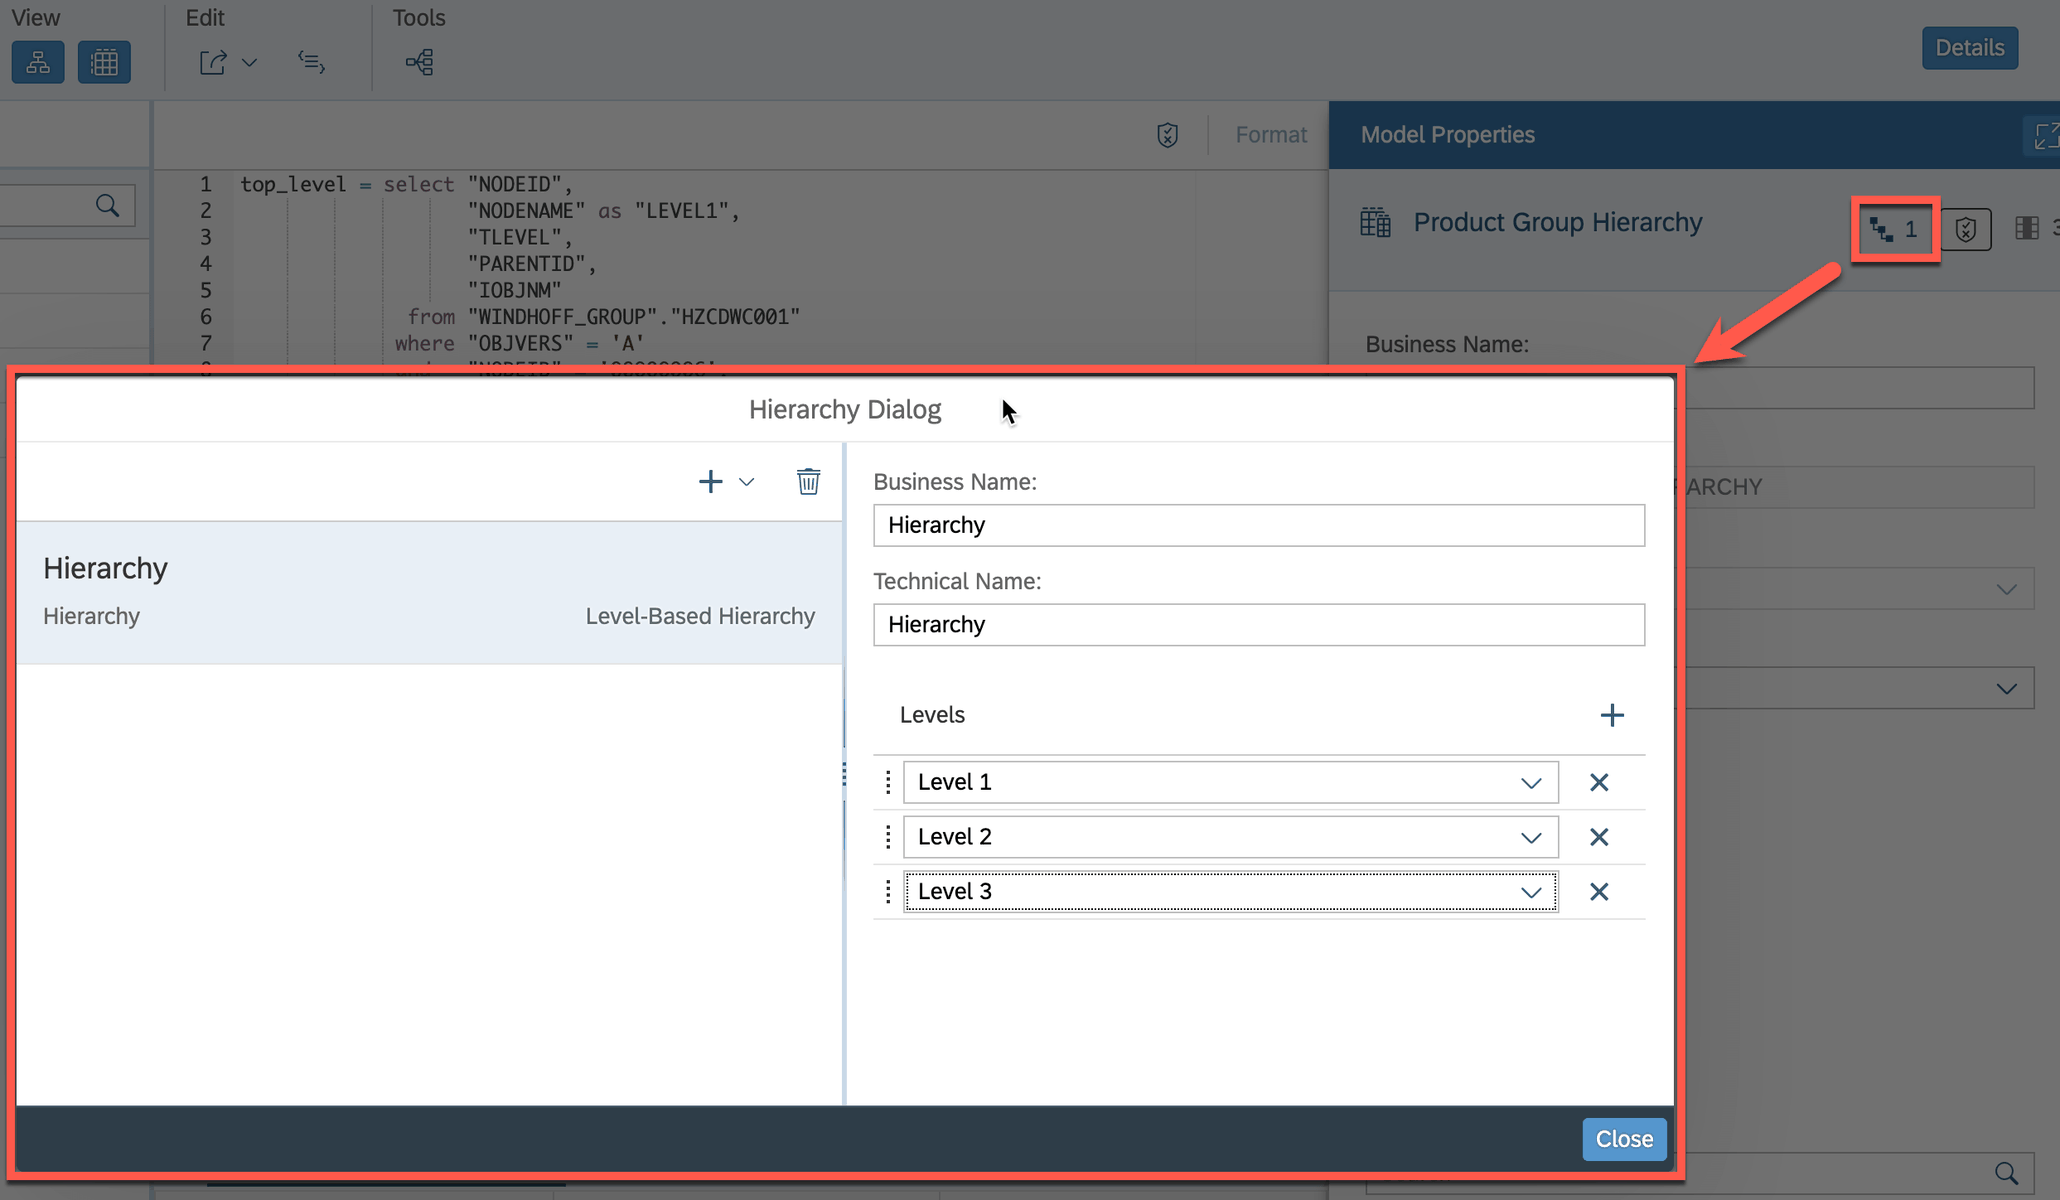Click the format code icon under Edit
This screenshot has height=1200, width=2060.
coord(311,63)
